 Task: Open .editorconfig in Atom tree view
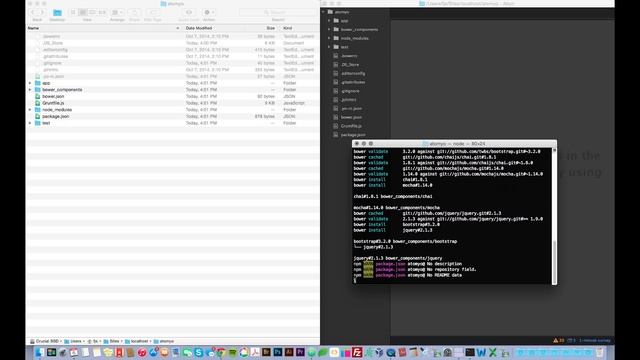(353, 73)
